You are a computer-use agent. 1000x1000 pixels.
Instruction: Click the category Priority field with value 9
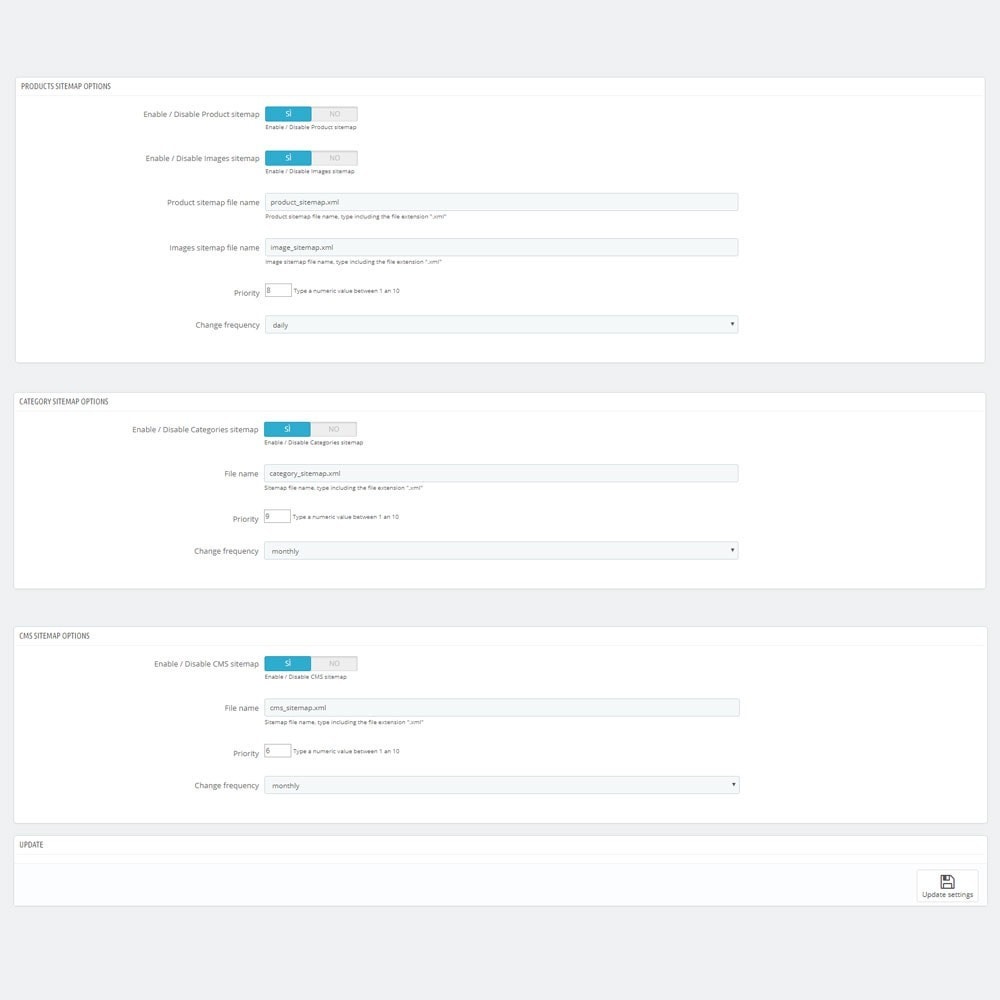[x=277, y=516]
